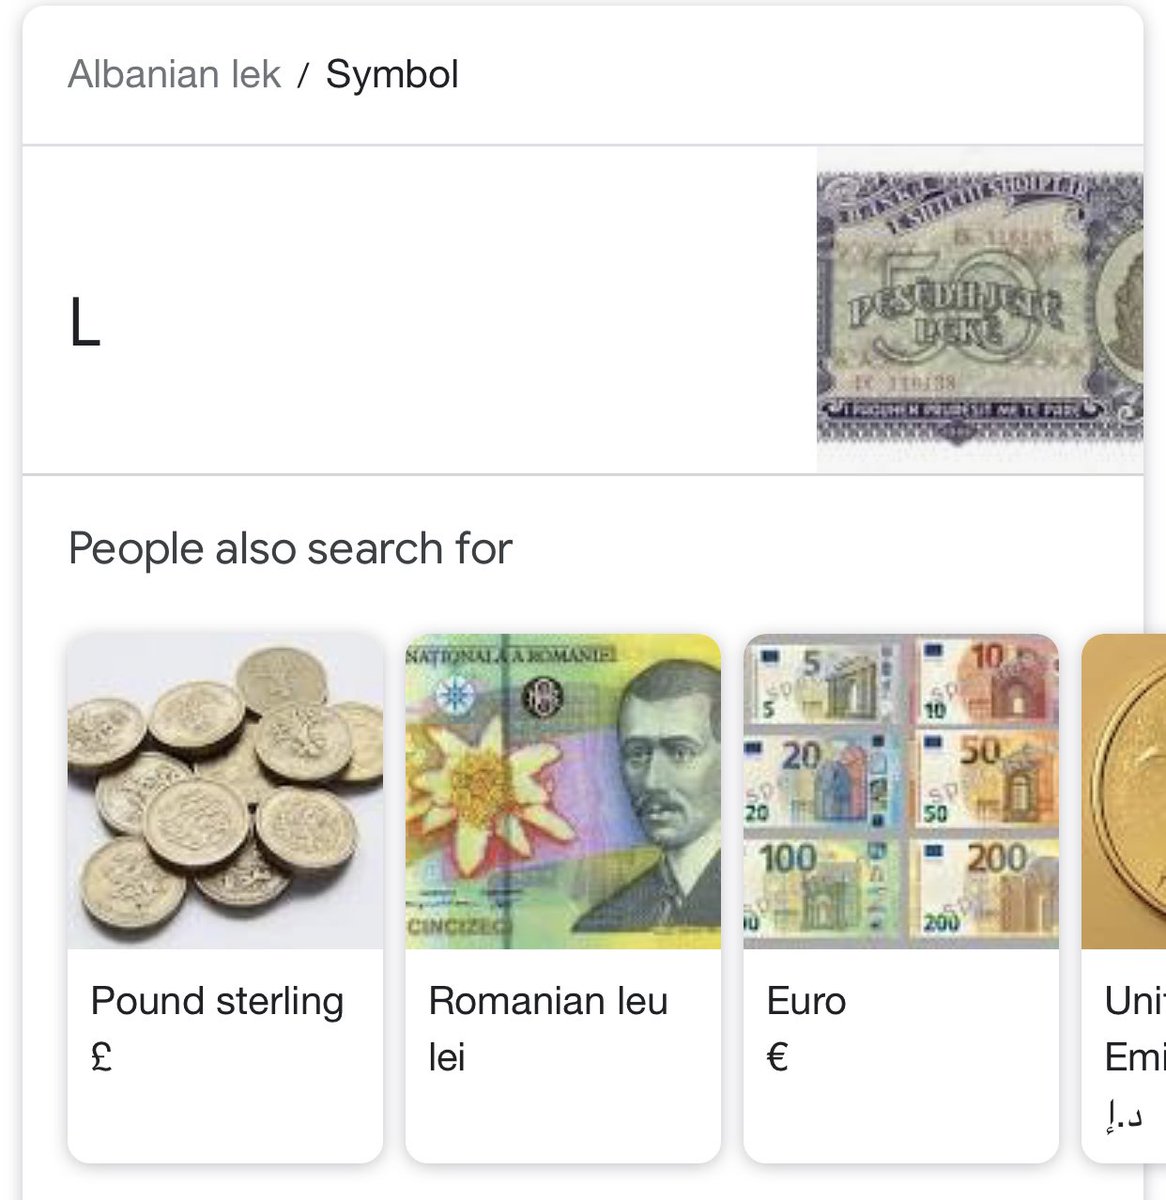Open the partially visible gold coin thumbnail
The image size is (1166, 1200).
point(1124,791)
